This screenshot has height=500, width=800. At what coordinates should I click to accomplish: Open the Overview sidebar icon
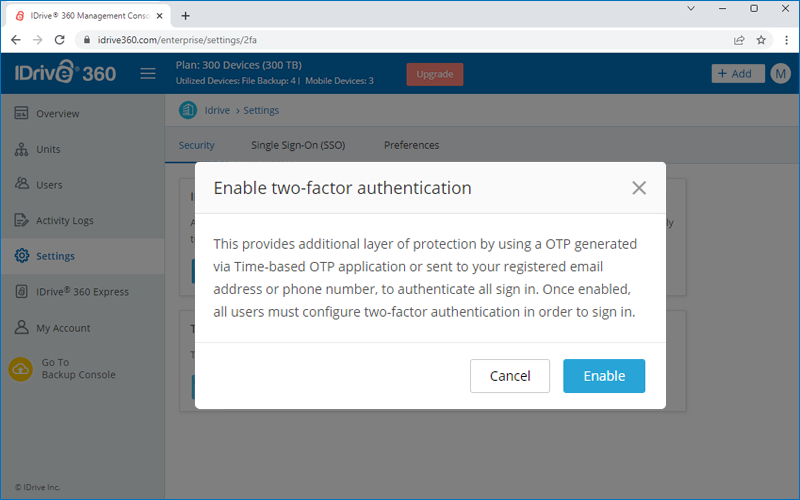tap(21, 113)
